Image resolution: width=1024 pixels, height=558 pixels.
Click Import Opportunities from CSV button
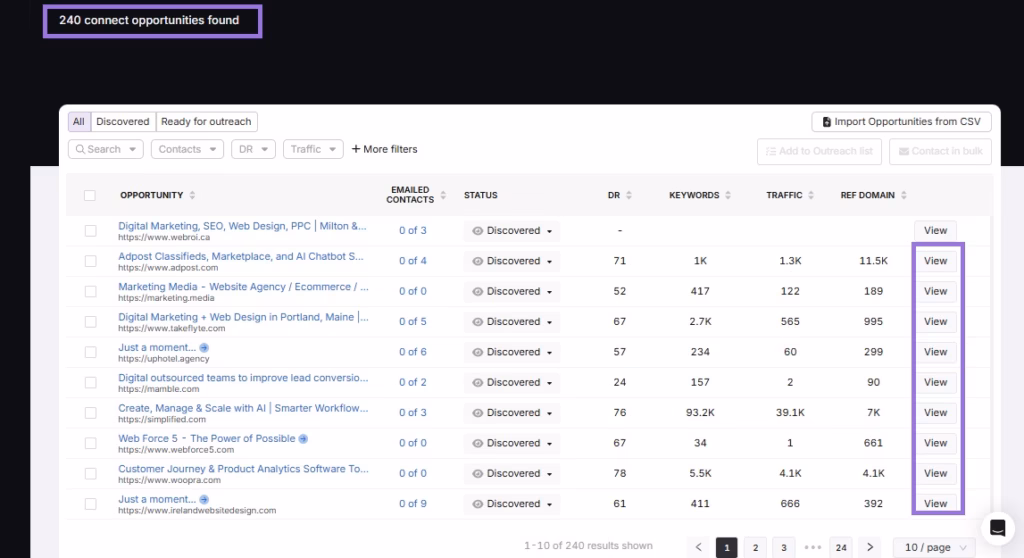pyautogui.click(x=901, y=122)
